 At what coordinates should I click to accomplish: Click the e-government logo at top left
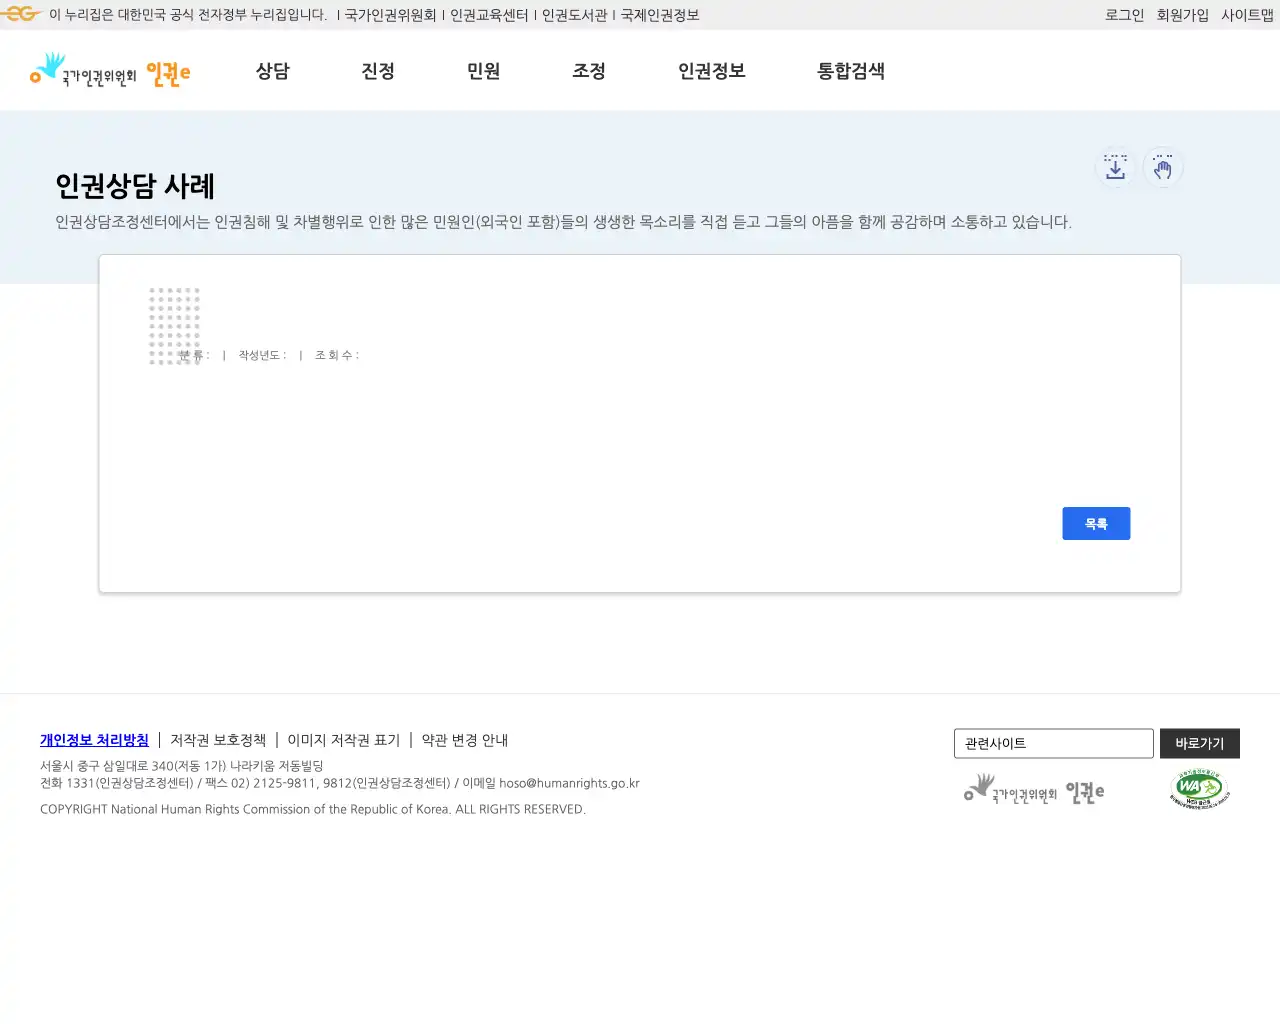click(x=20, y=14)
